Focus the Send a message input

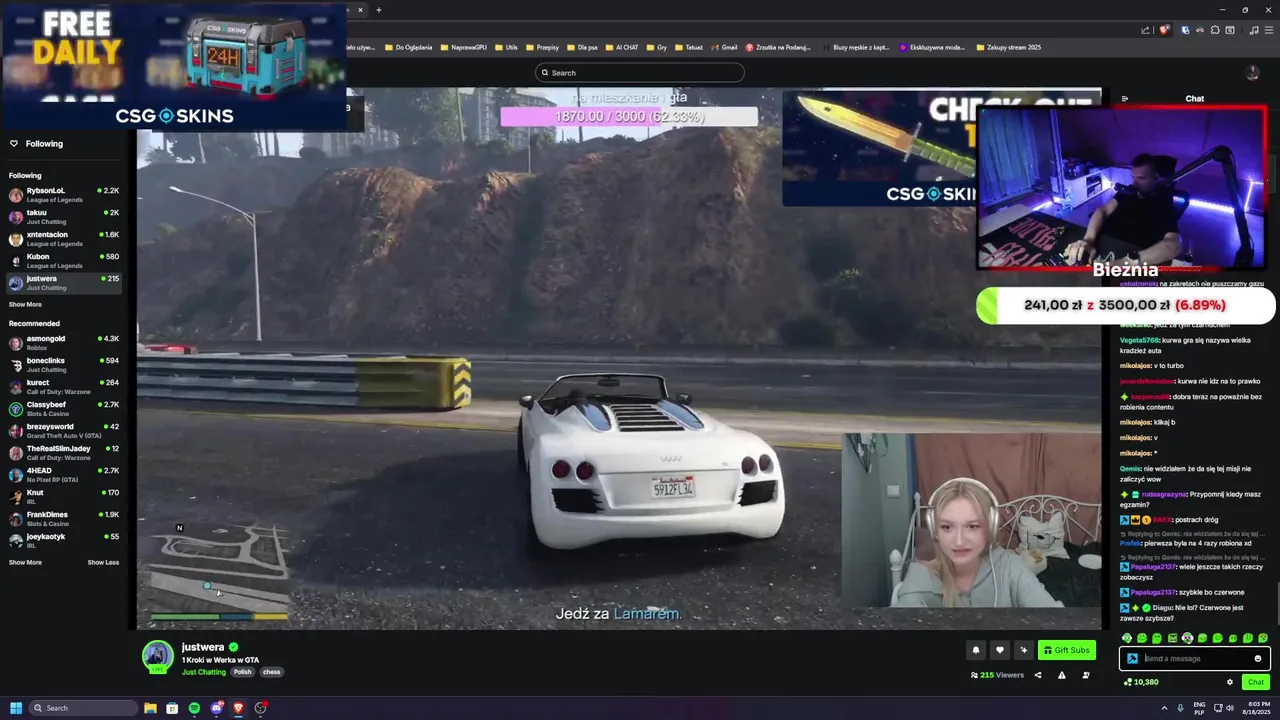[x=1195, y=659]
